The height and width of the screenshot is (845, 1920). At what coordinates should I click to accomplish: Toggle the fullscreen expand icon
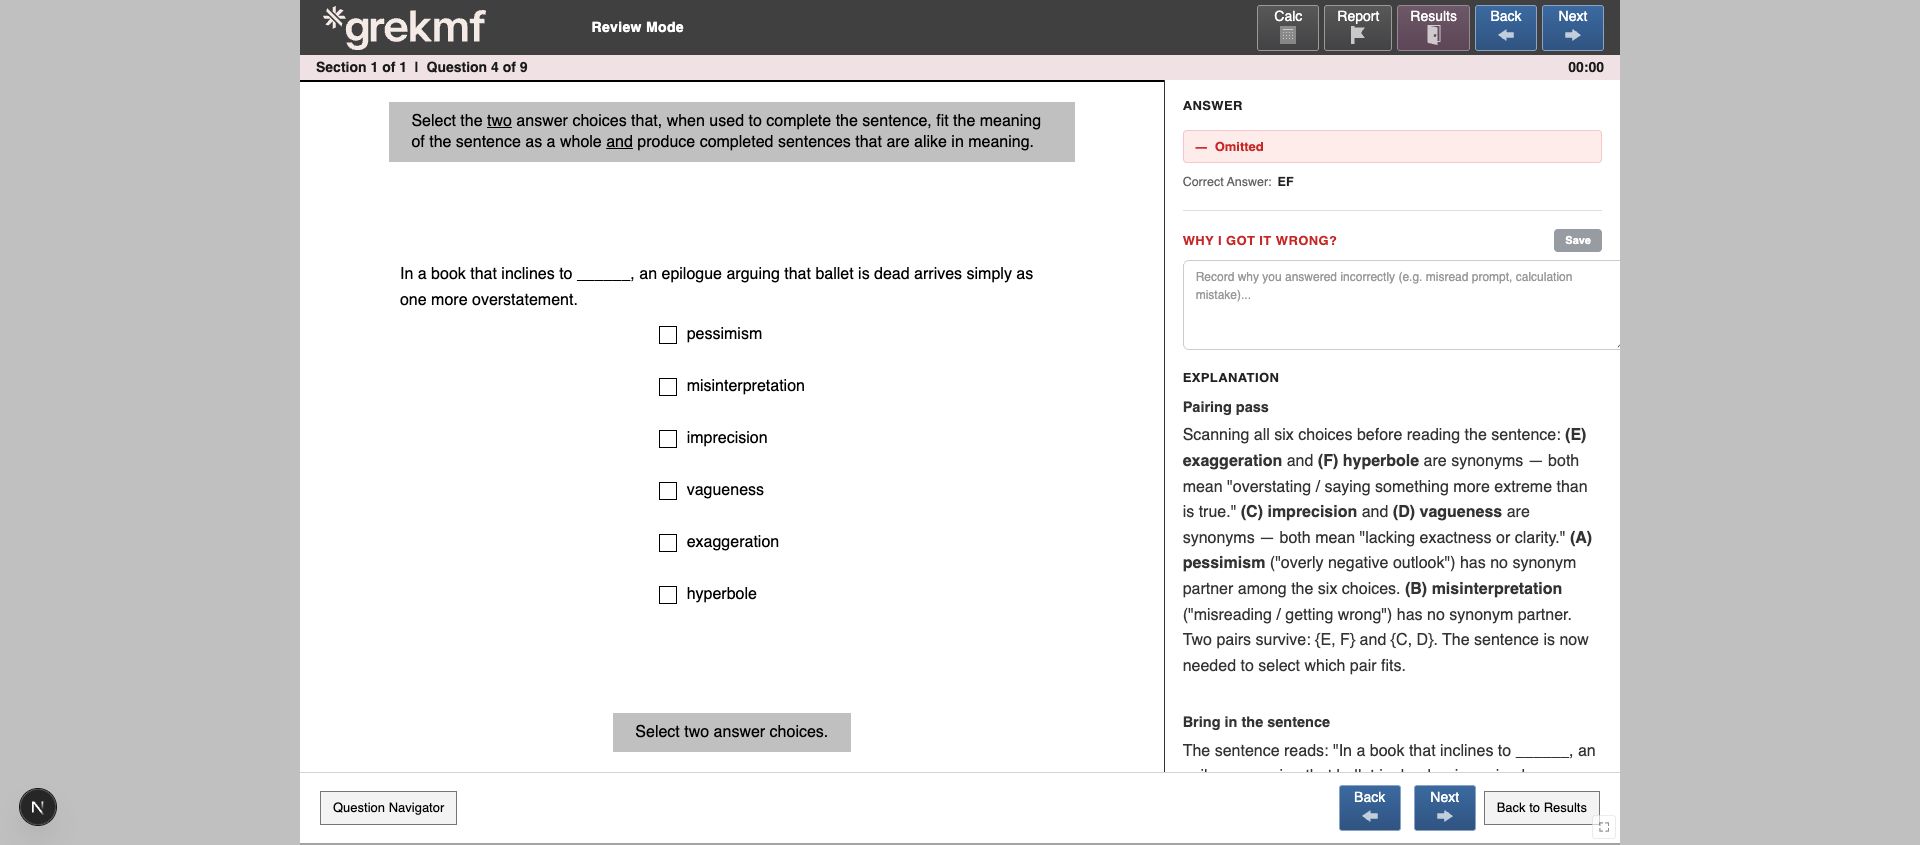pyautogui.click(x=1603, y=827)
